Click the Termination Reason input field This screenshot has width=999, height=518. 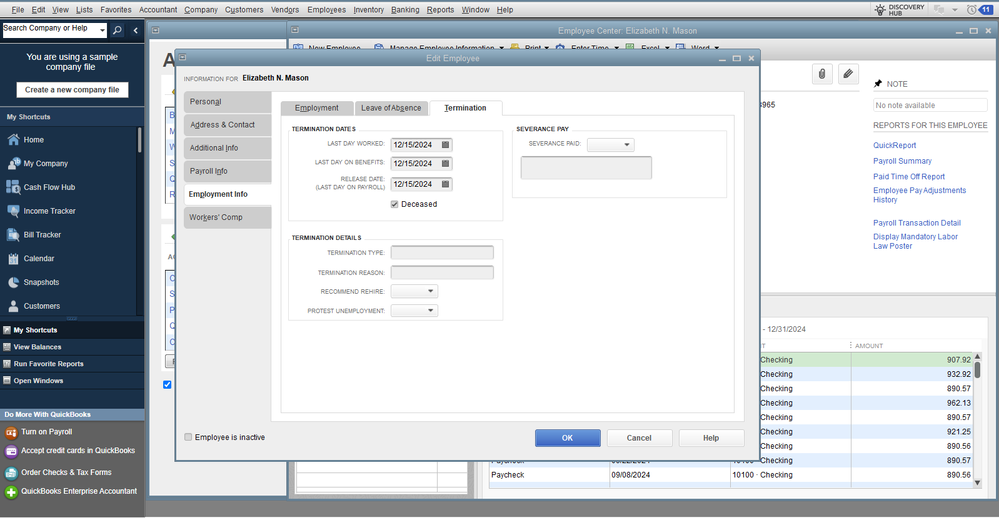coord(442,273)
